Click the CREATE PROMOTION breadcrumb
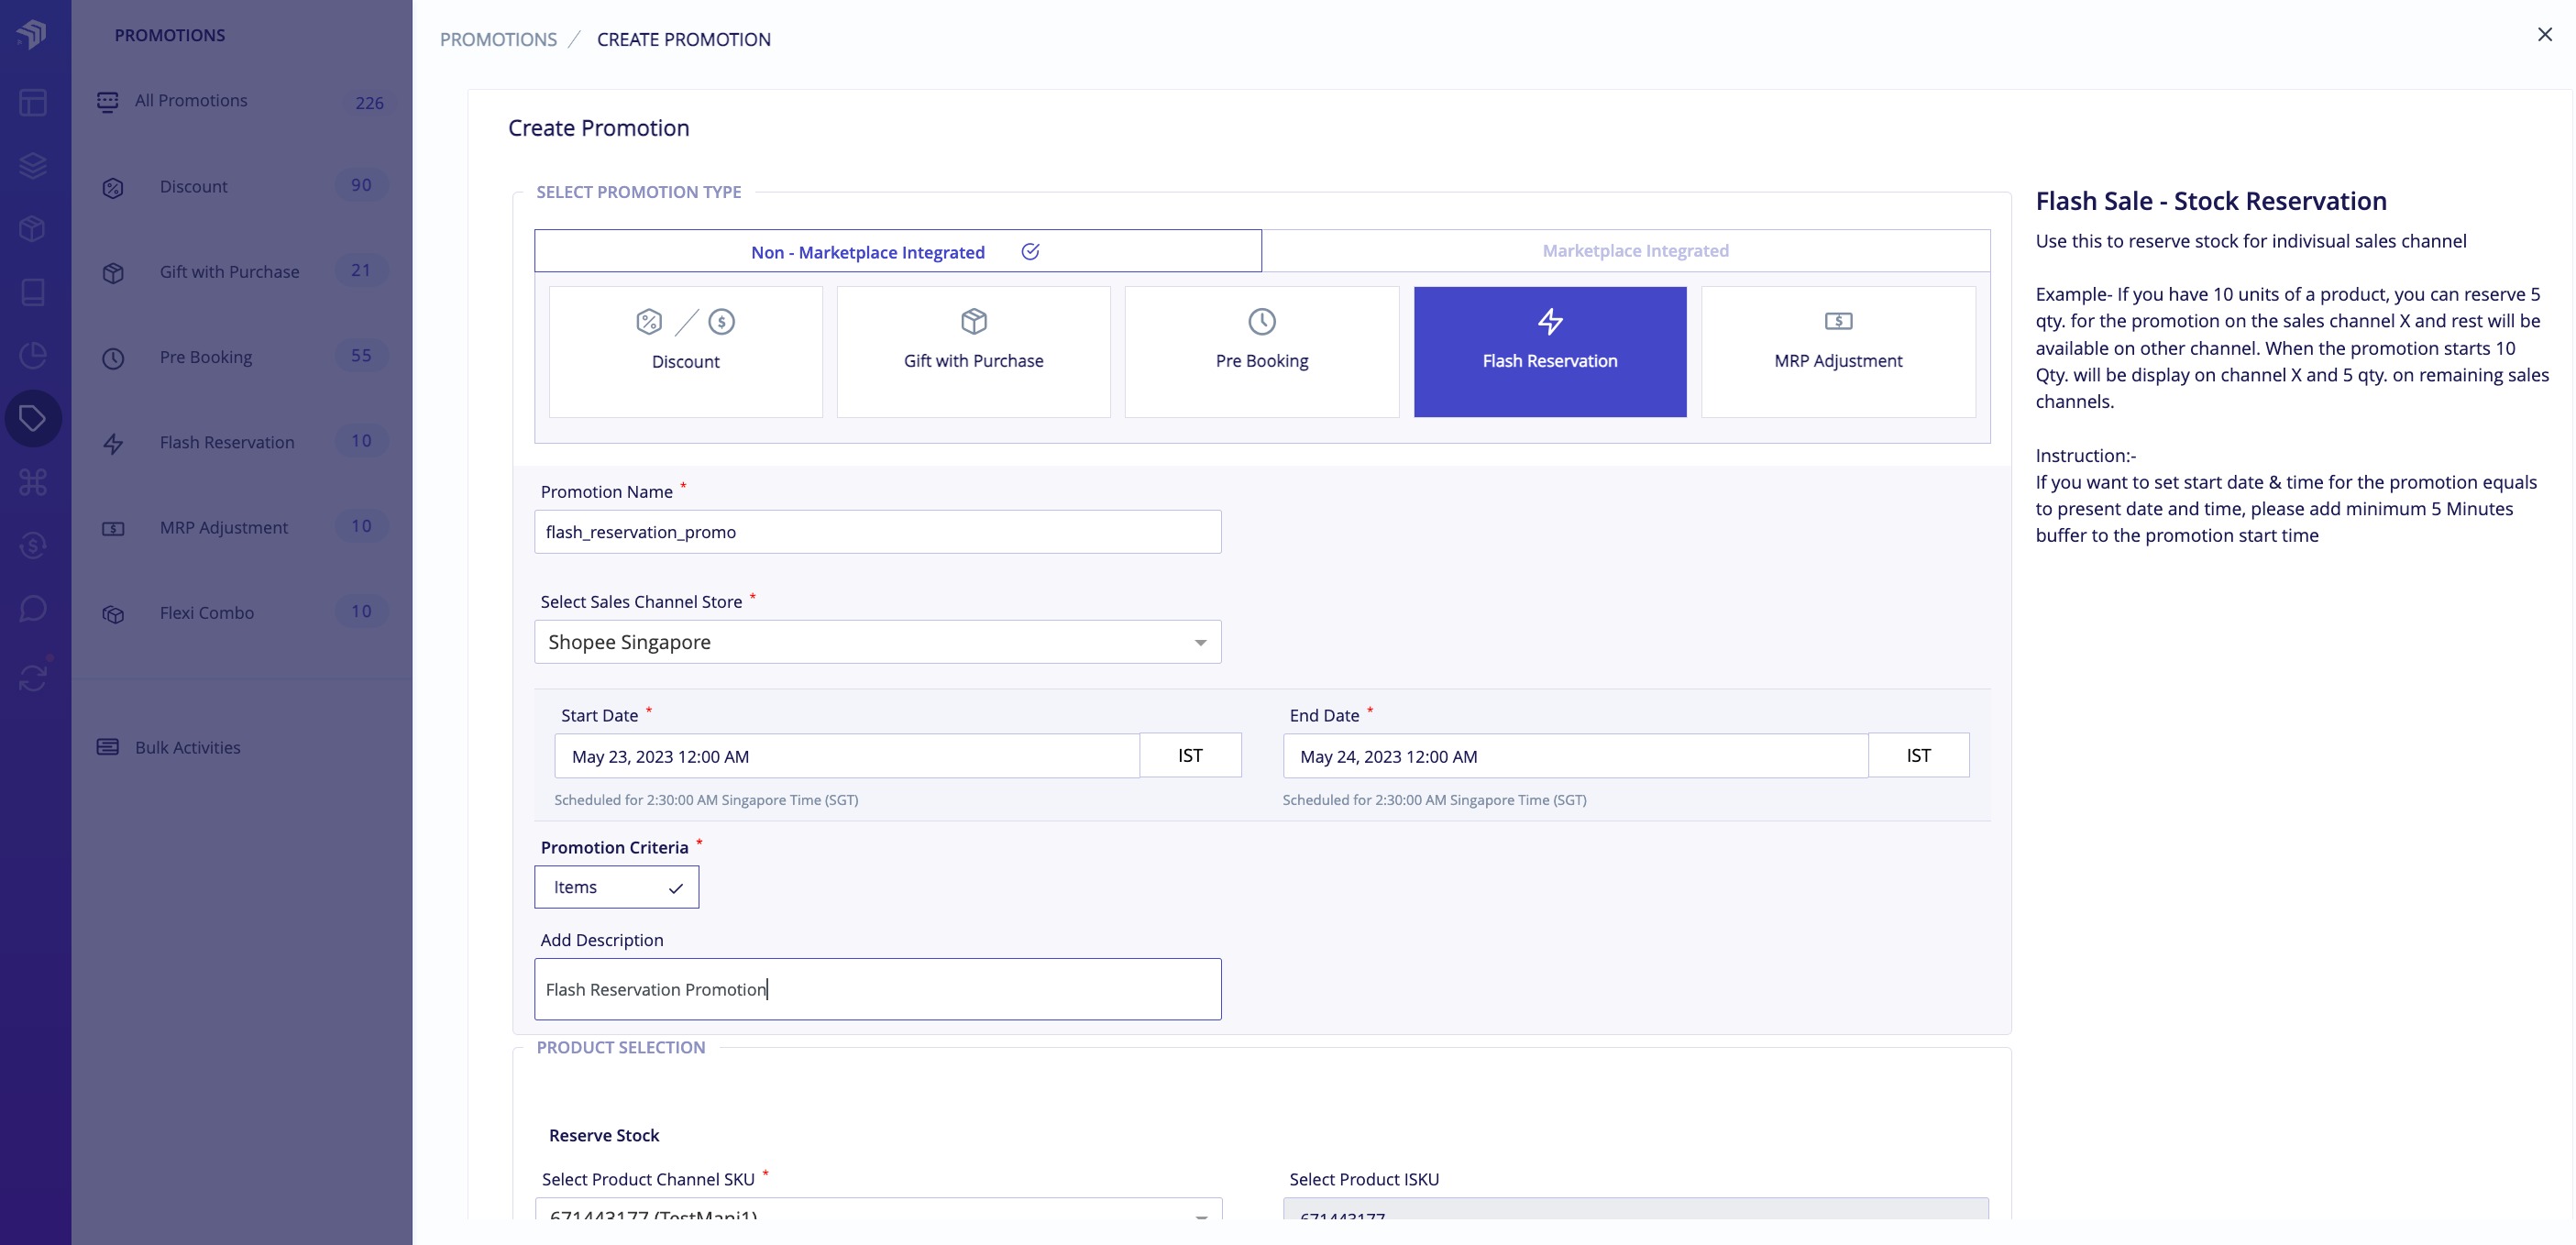The width and height of the screenshot is (2576, 1245). coord(684,39)
